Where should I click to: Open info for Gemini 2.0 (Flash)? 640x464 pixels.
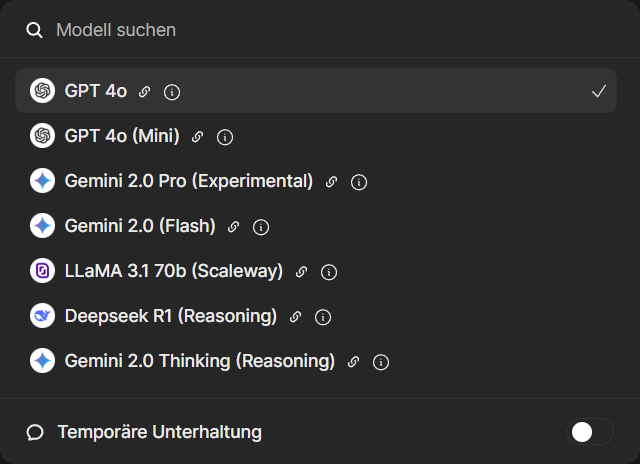click(261, 227)
